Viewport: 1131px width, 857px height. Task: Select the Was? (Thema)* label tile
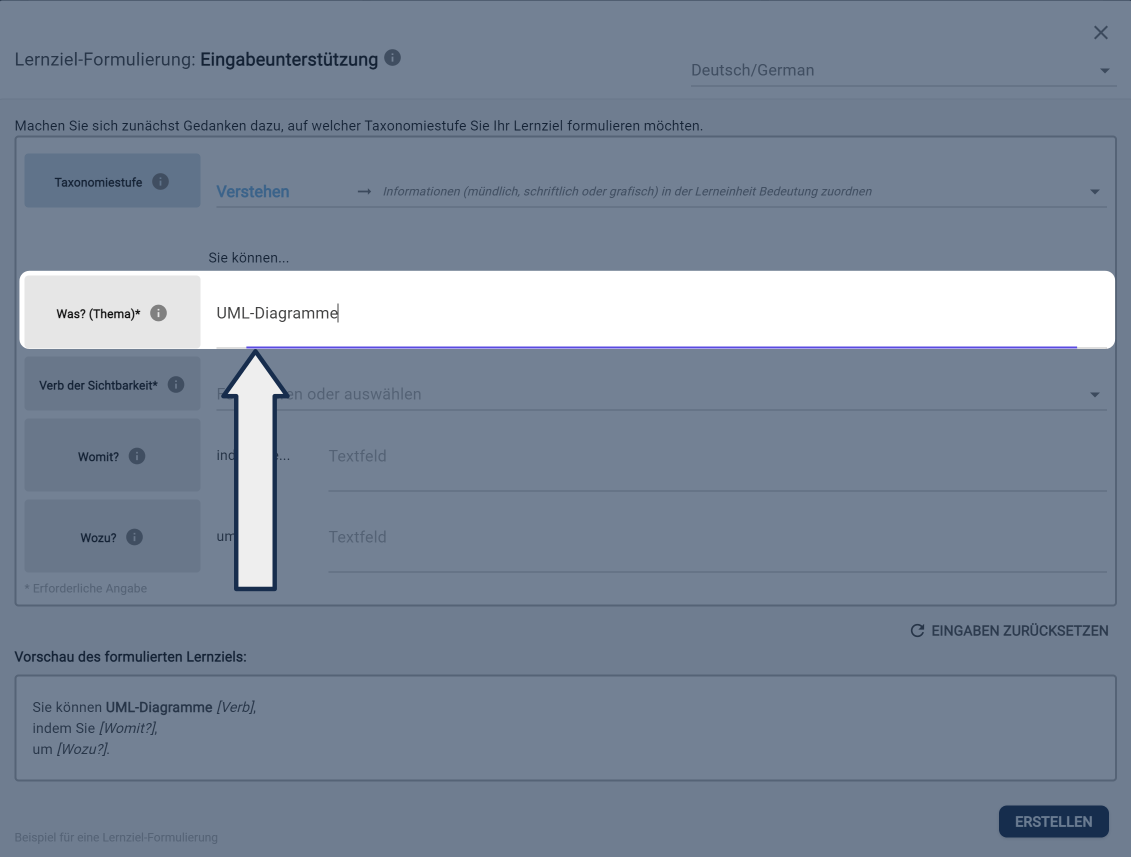pyautogui.click(x=98, y=314)
